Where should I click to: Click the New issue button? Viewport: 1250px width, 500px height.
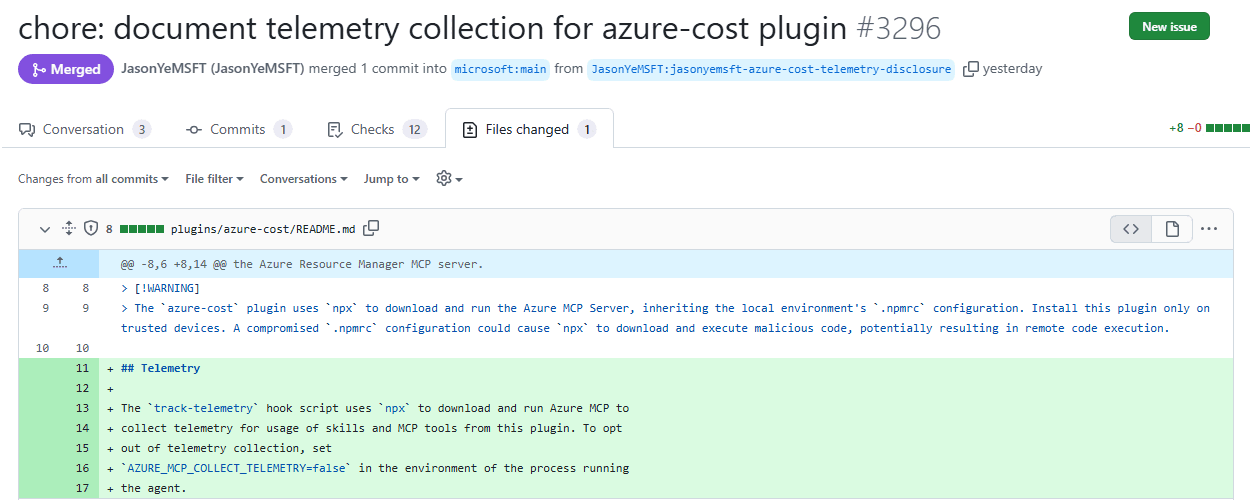pos(1169,26)
